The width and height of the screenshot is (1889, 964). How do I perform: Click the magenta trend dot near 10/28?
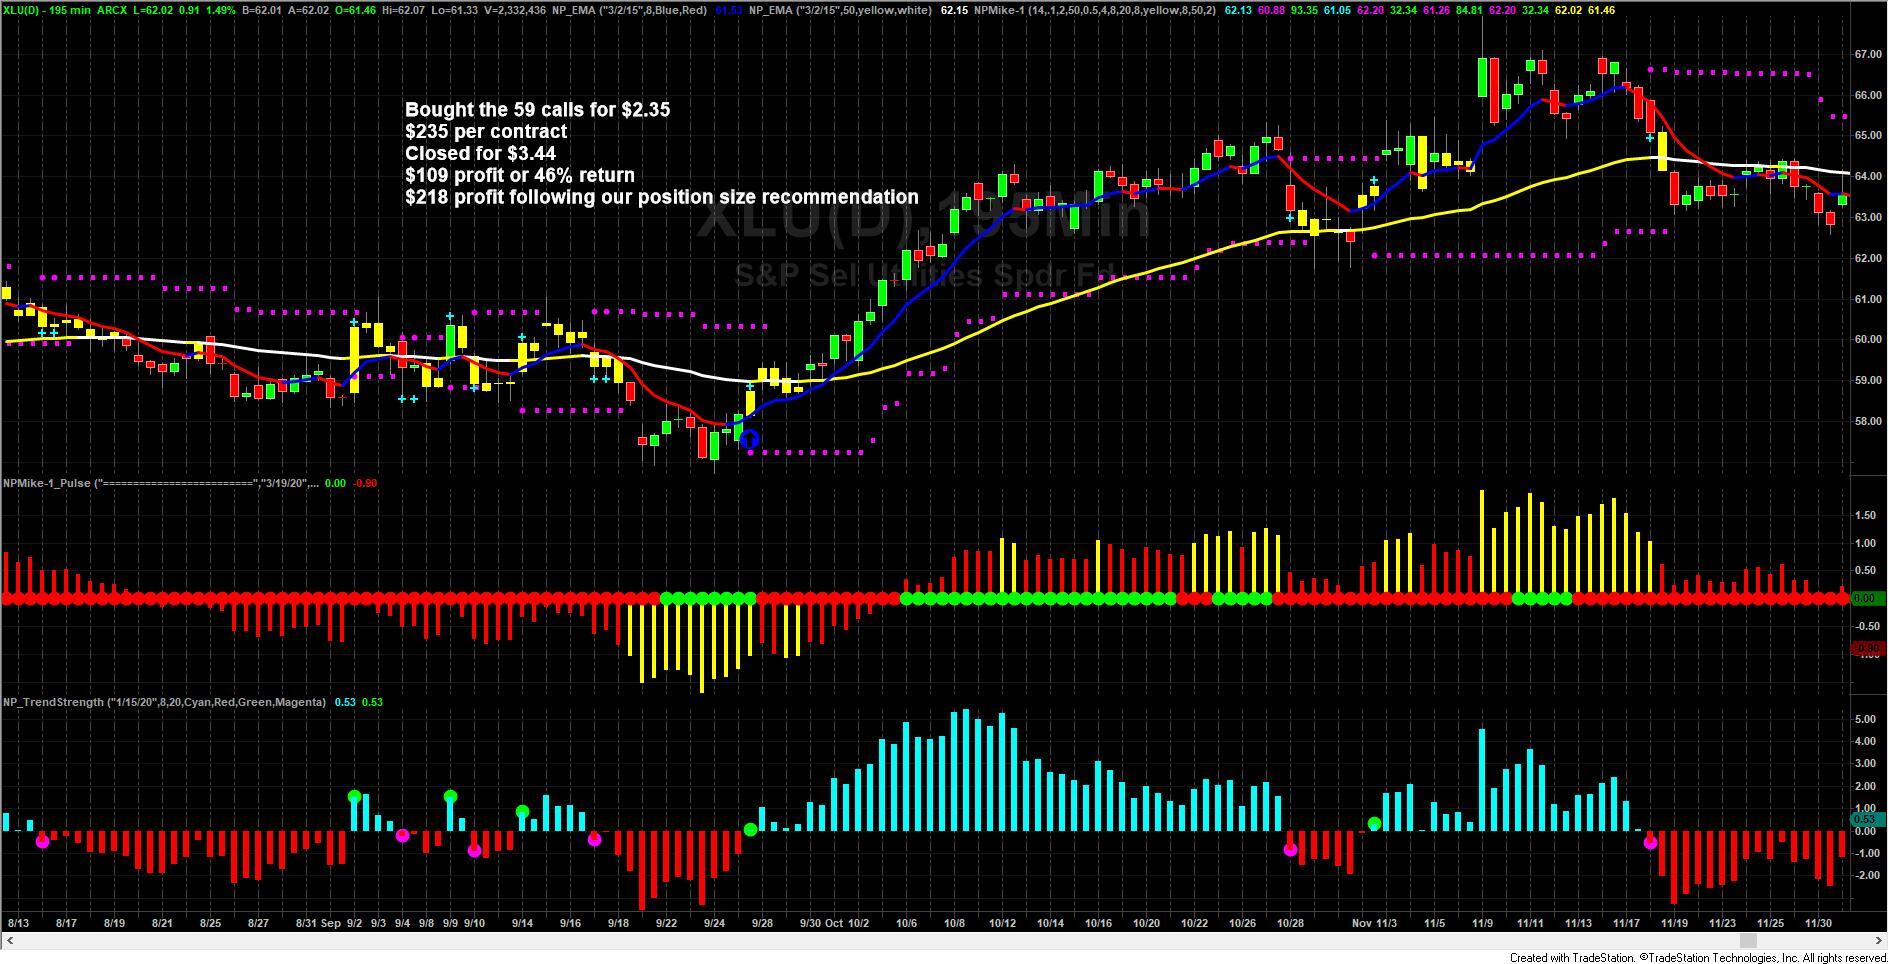pos(1290,850)
